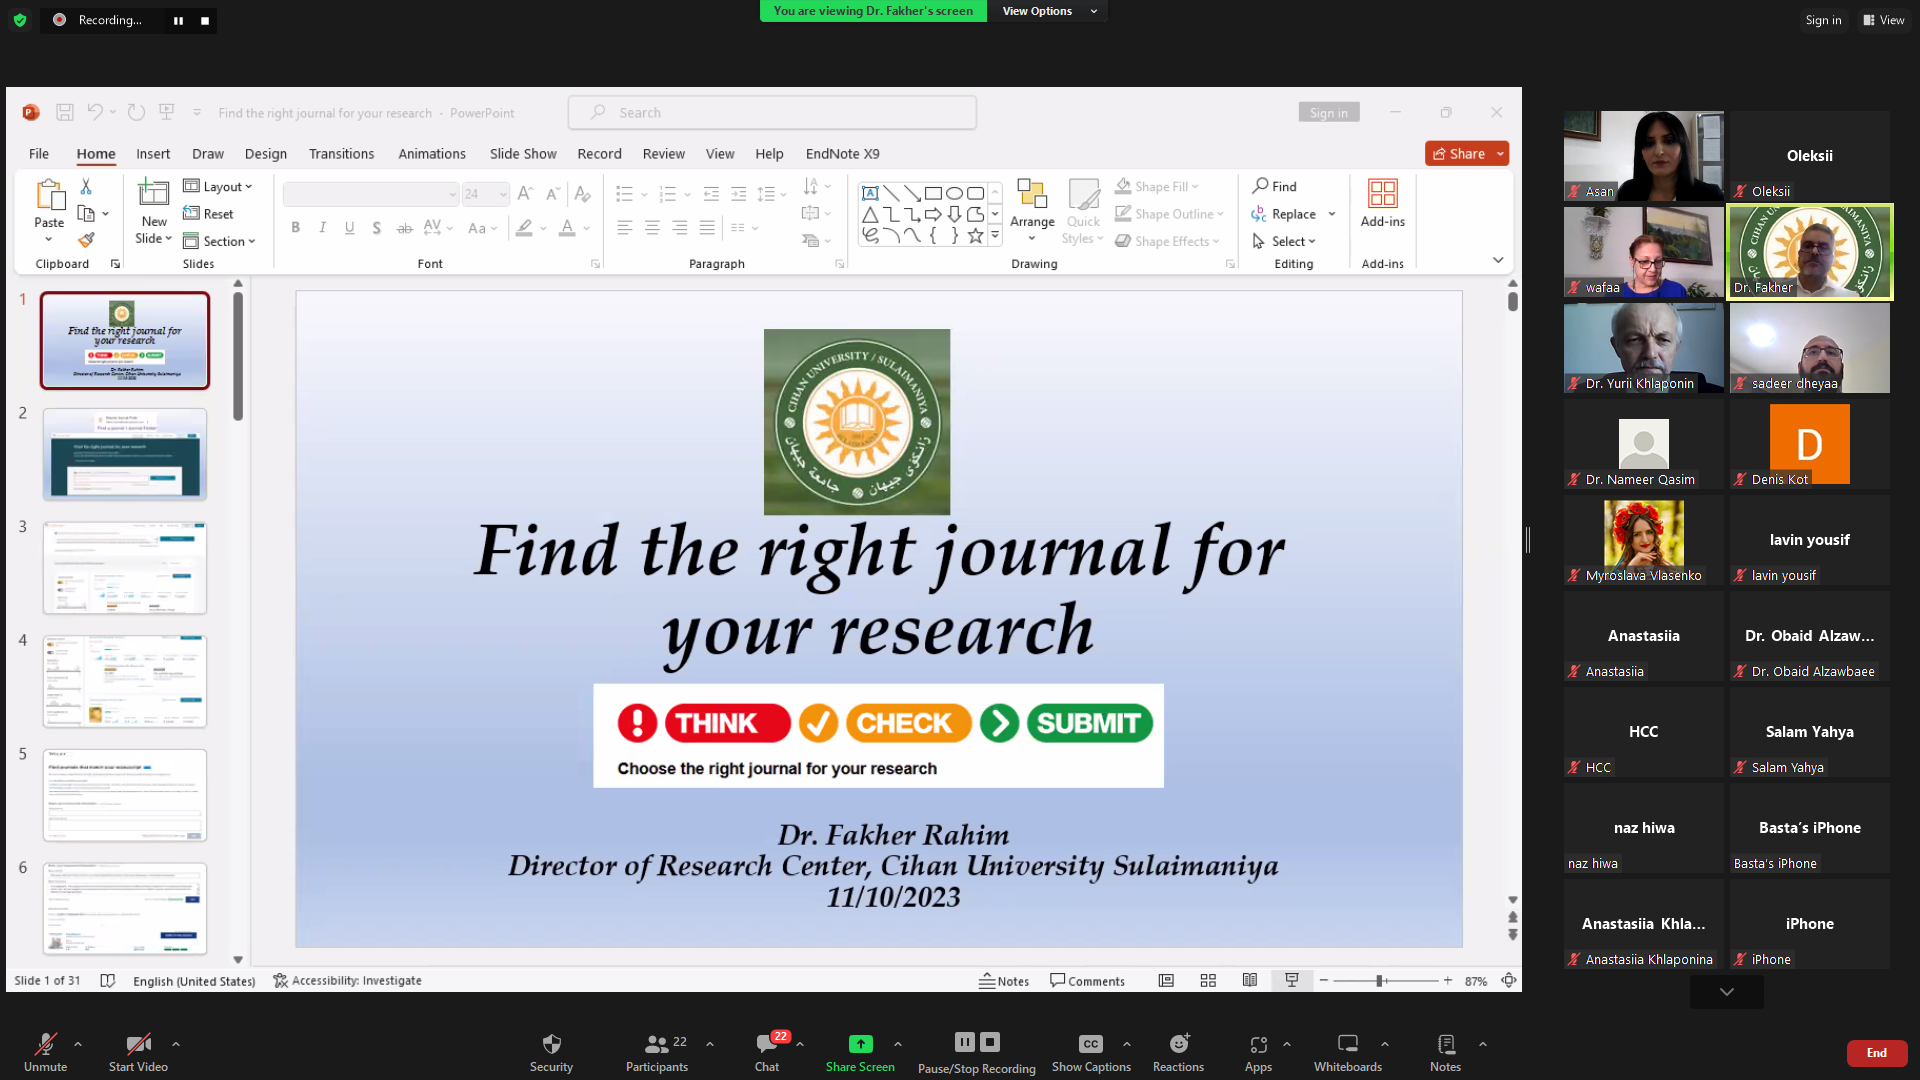Click the Undo icon in PowerPoint
Screen dimensions: 1920x1080
click(x=95, y=112)
